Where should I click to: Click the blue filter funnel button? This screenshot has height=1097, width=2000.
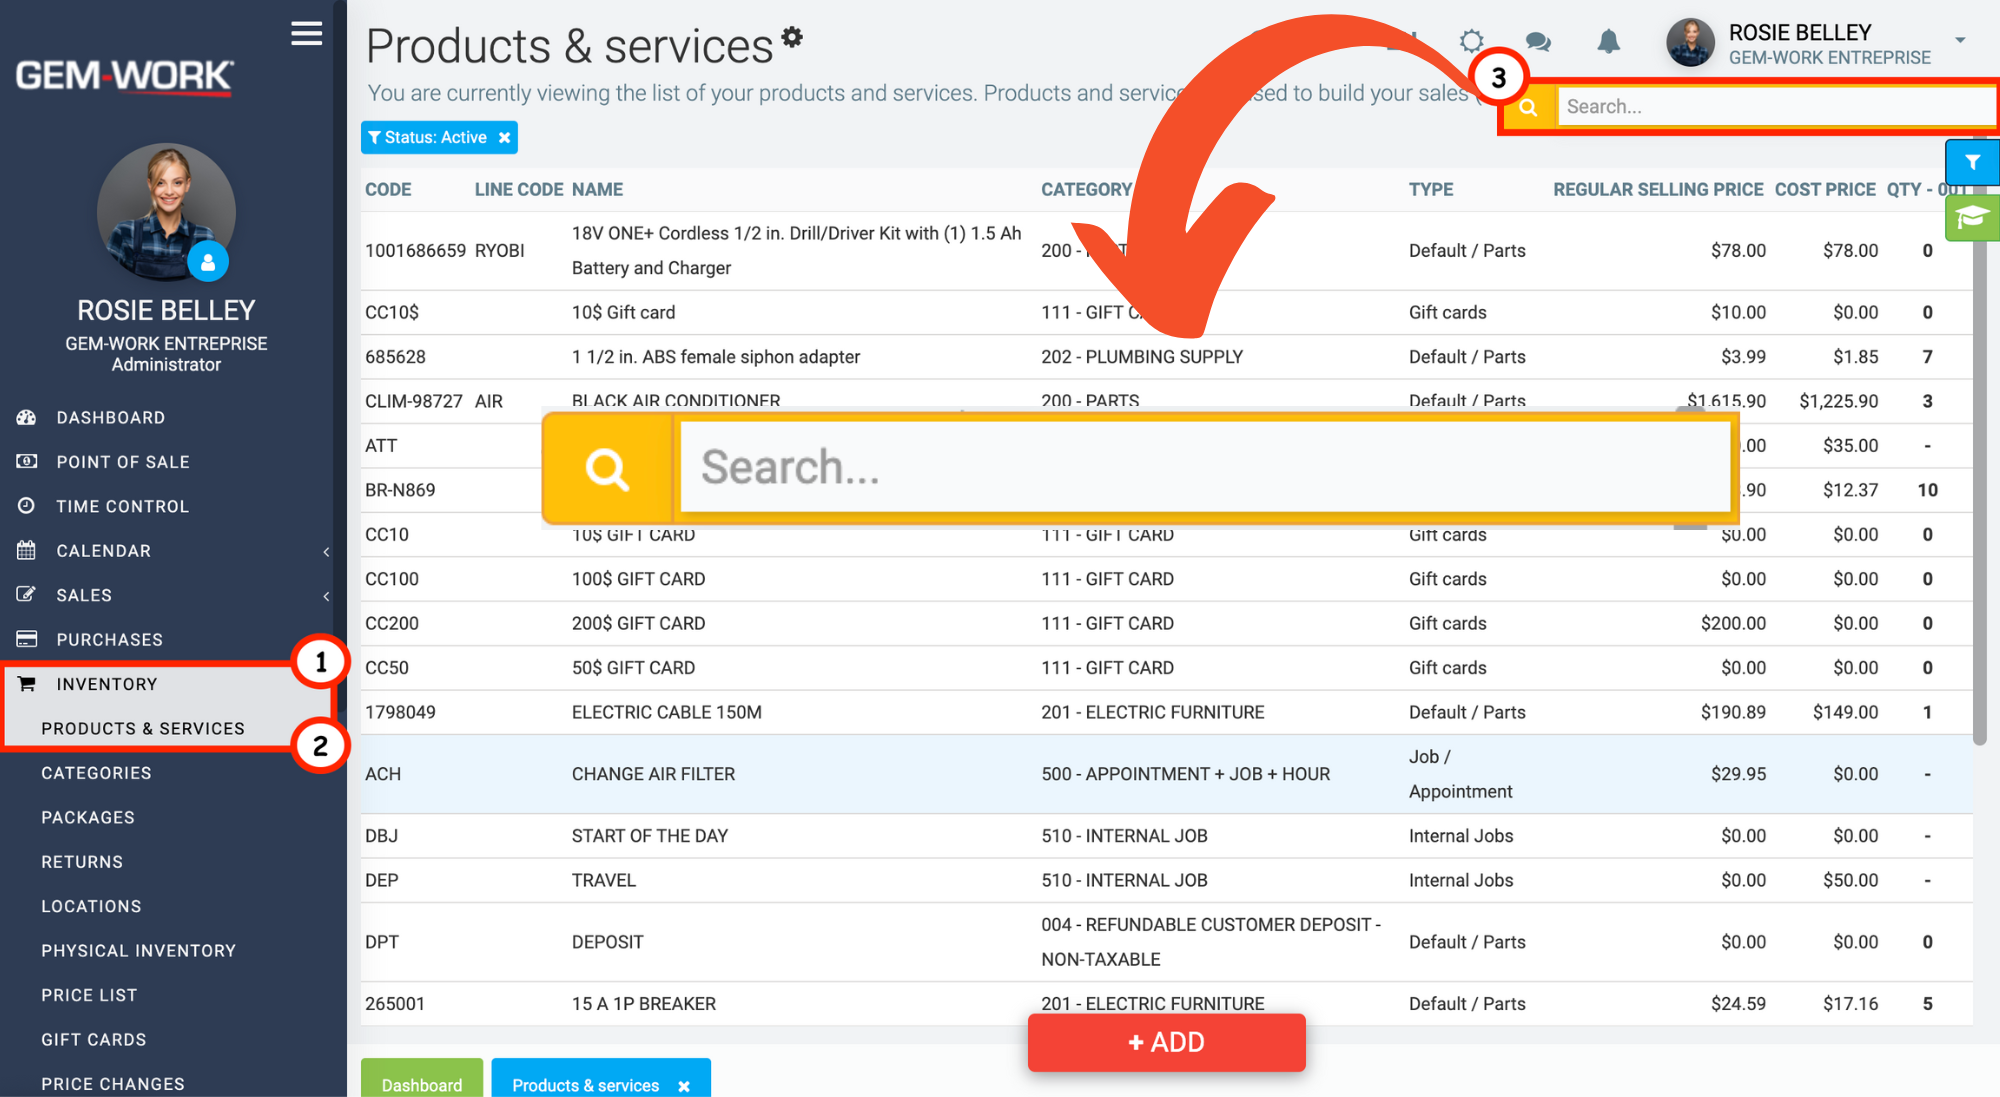(x=1972, y=162)
